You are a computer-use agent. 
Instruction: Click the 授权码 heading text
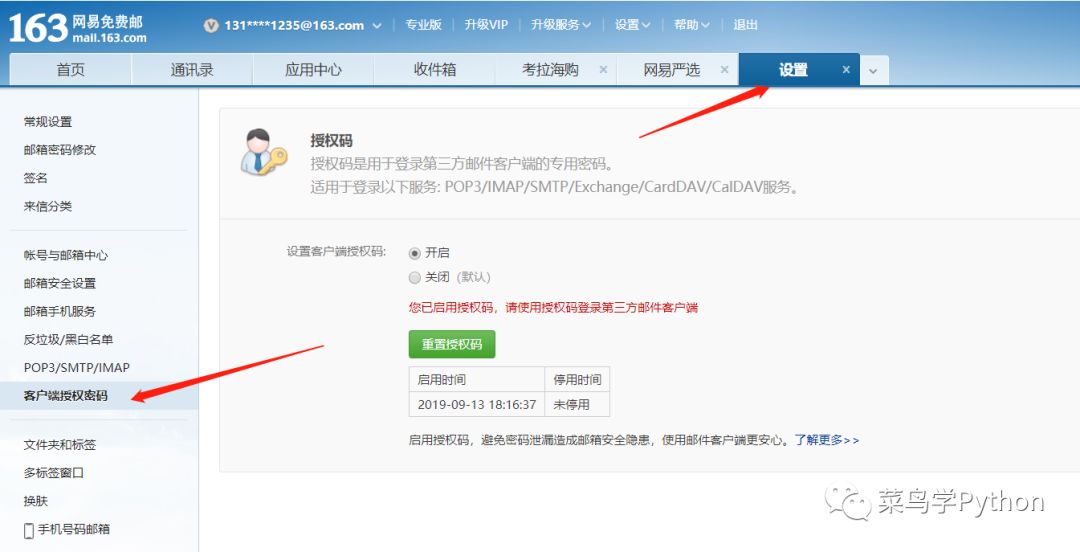point(331,141)
